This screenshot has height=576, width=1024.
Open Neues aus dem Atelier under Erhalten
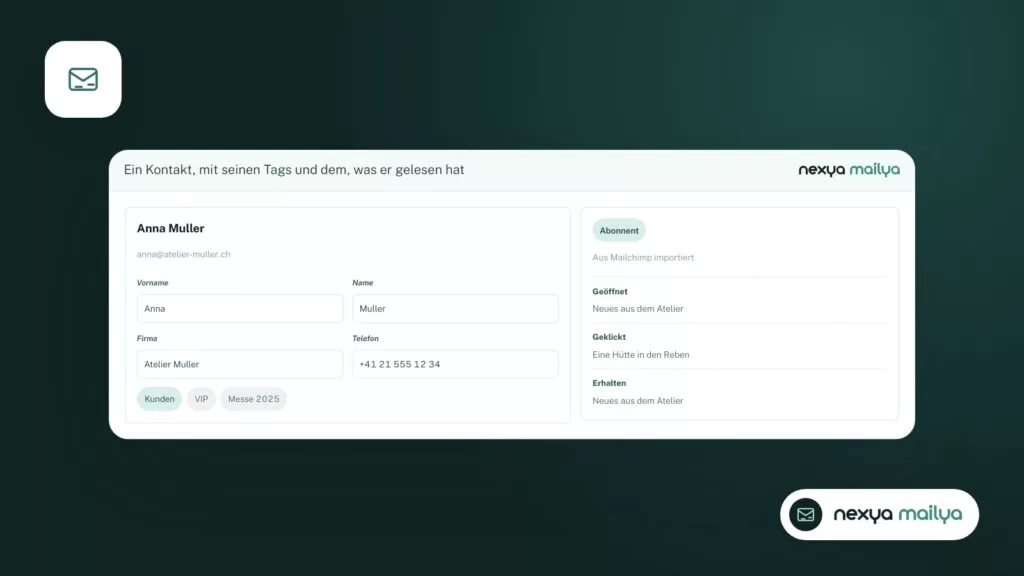(x=637, y=401)
